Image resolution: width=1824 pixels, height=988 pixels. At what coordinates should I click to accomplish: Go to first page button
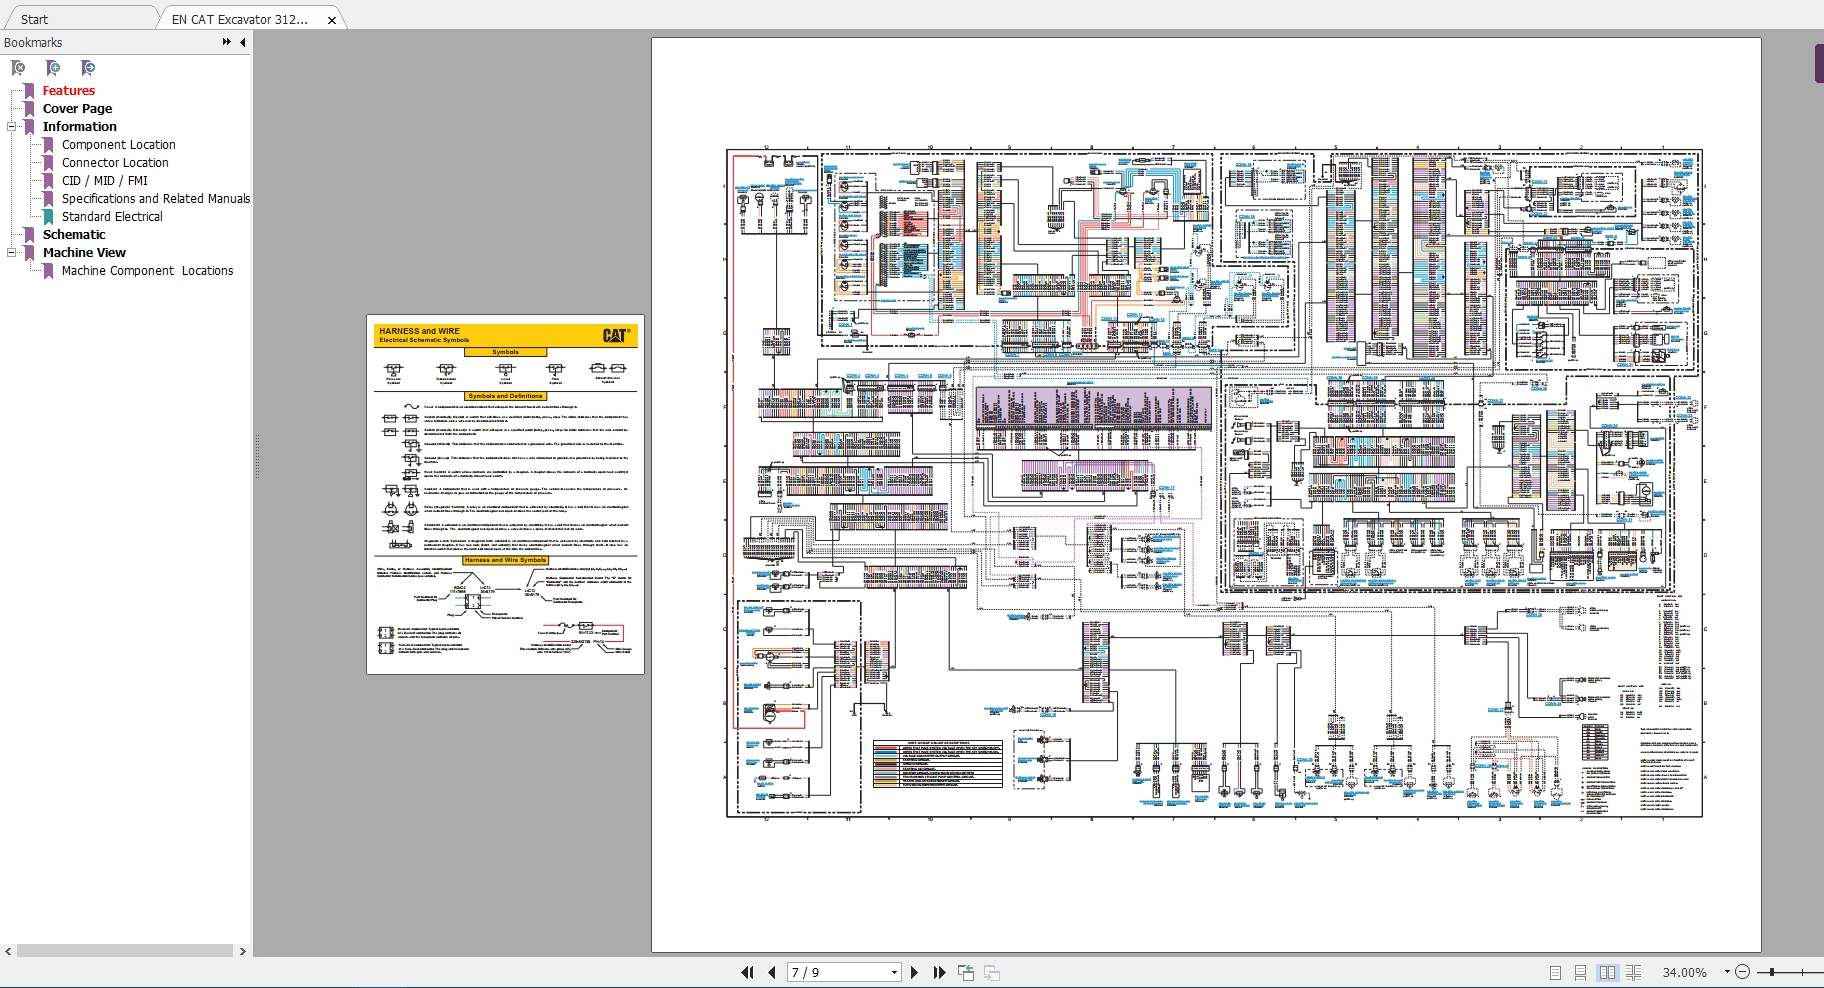coord(747,972)
